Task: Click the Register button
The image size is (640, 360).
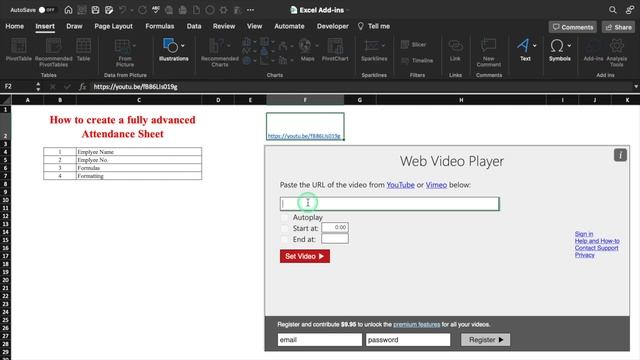Action: click(x=485, y=340)
